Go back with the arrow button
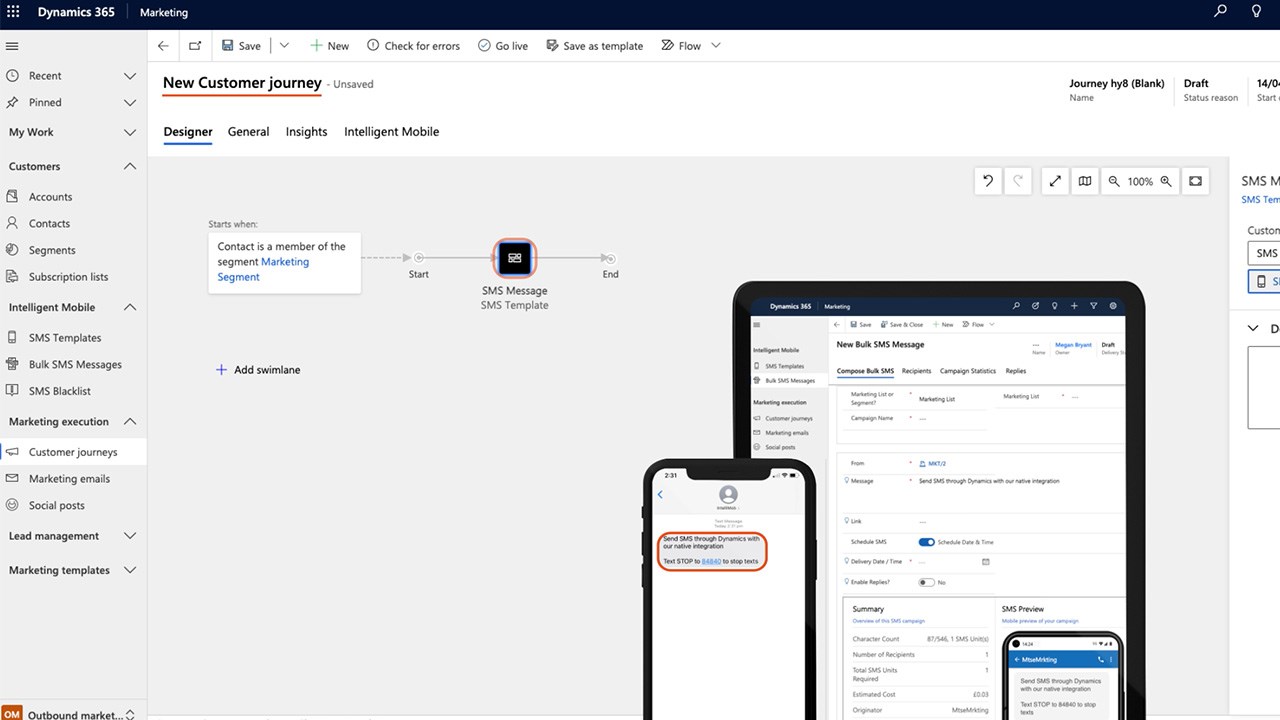This screenshot has height=720, width=1280. point(164,46)
